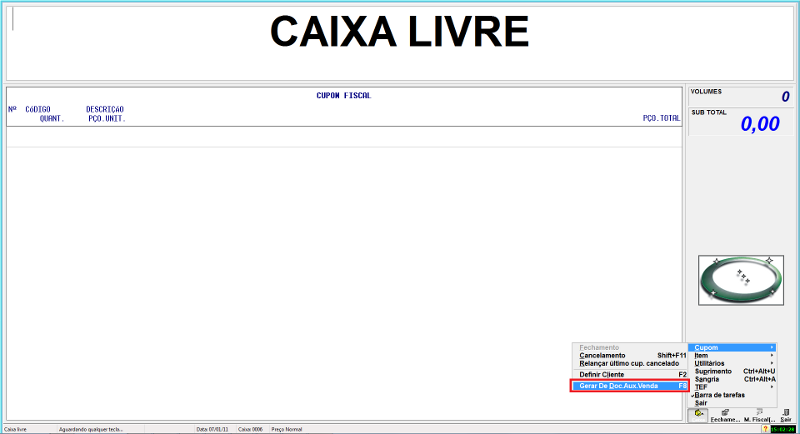Image resolution: width=800 pixels, height=434 pixels.
Task: Click the green digital clock display
Action: [783, 429]
